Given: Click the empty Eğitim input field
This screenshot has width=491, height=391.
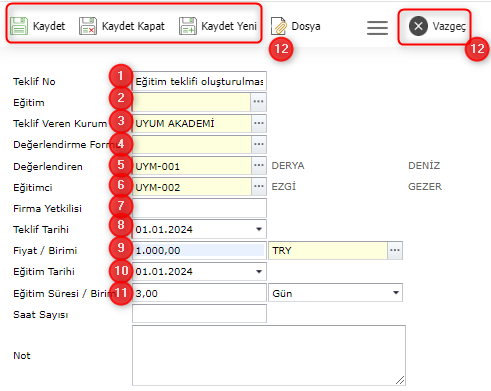Looking at the screenshot, I should pyautogui.click(x=192, y=102).
